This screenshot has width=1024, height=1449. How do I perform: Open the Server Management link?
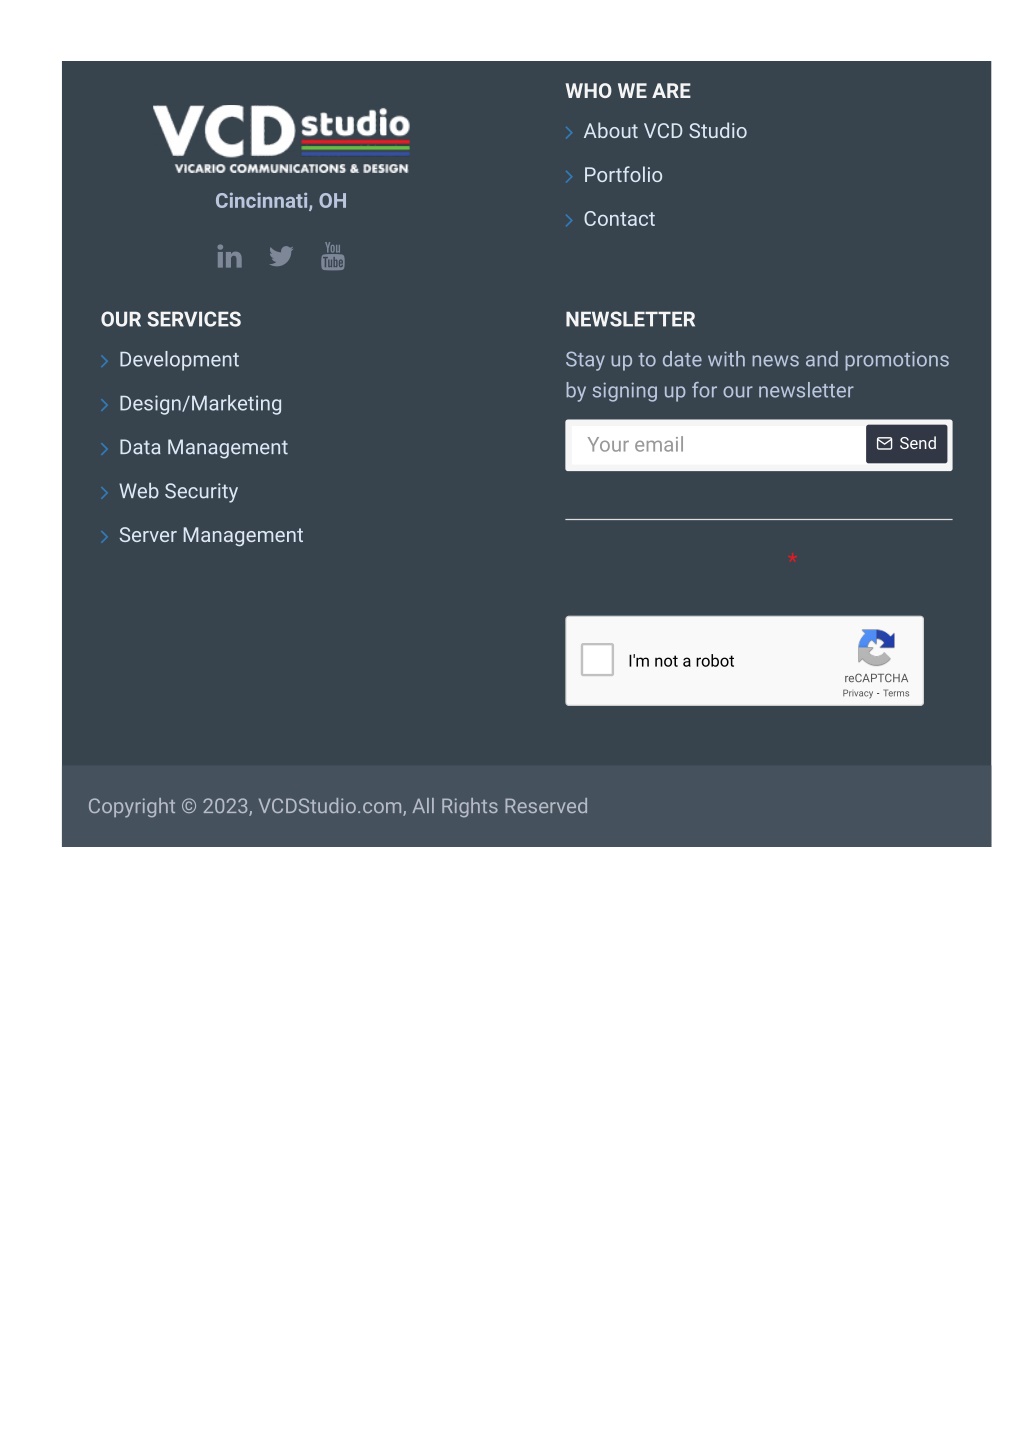(x=211, y=535)
